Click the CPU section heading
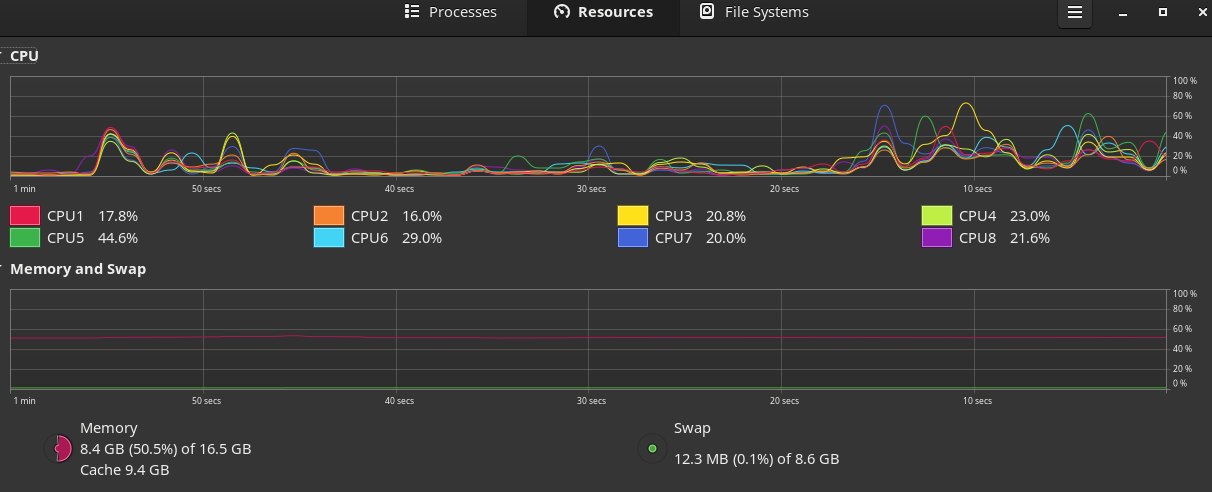Image resolution: width=1212 pixels, height=492 pixels. (x=24, y=56)
